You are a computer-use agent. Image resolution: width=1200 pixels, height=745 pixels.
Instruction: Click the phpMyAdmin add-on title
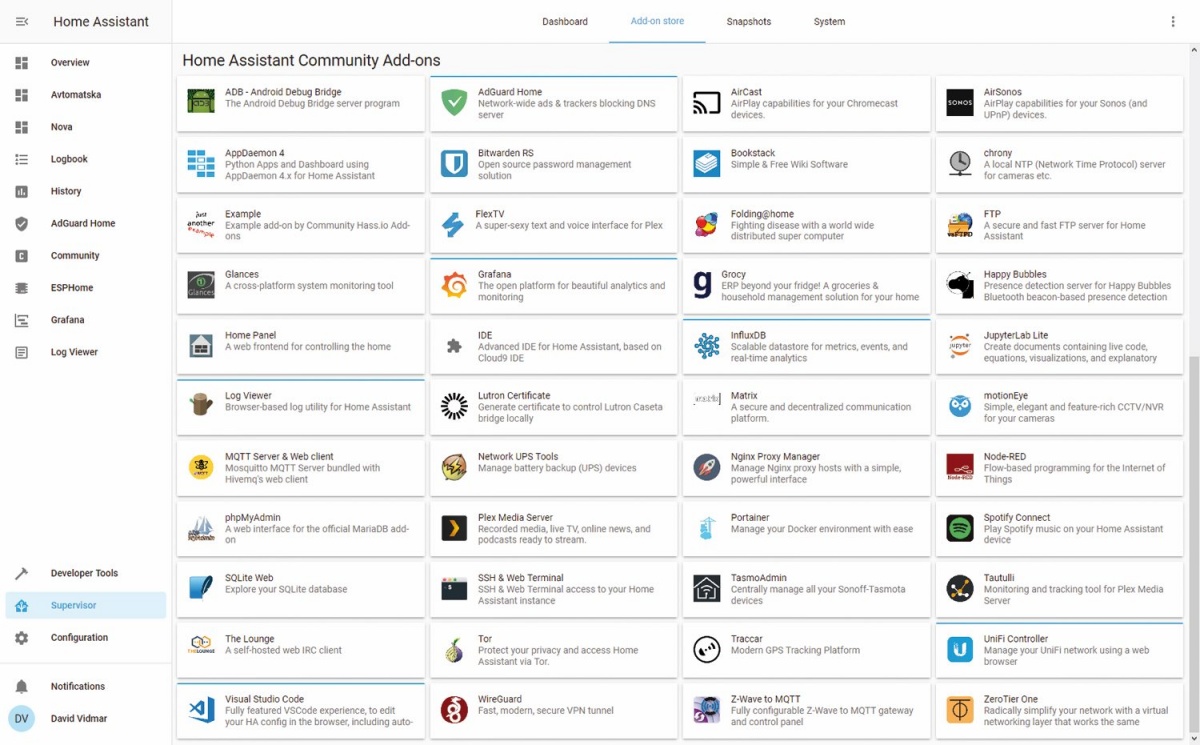tap(252, 518)
